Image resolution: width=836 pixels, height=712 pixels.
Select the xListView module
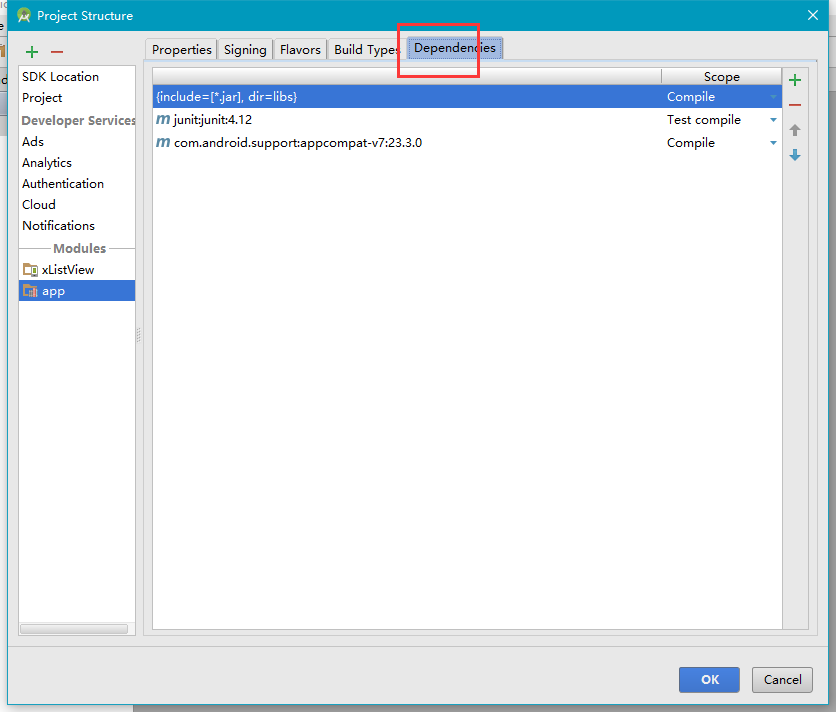(x=77, y=270)
